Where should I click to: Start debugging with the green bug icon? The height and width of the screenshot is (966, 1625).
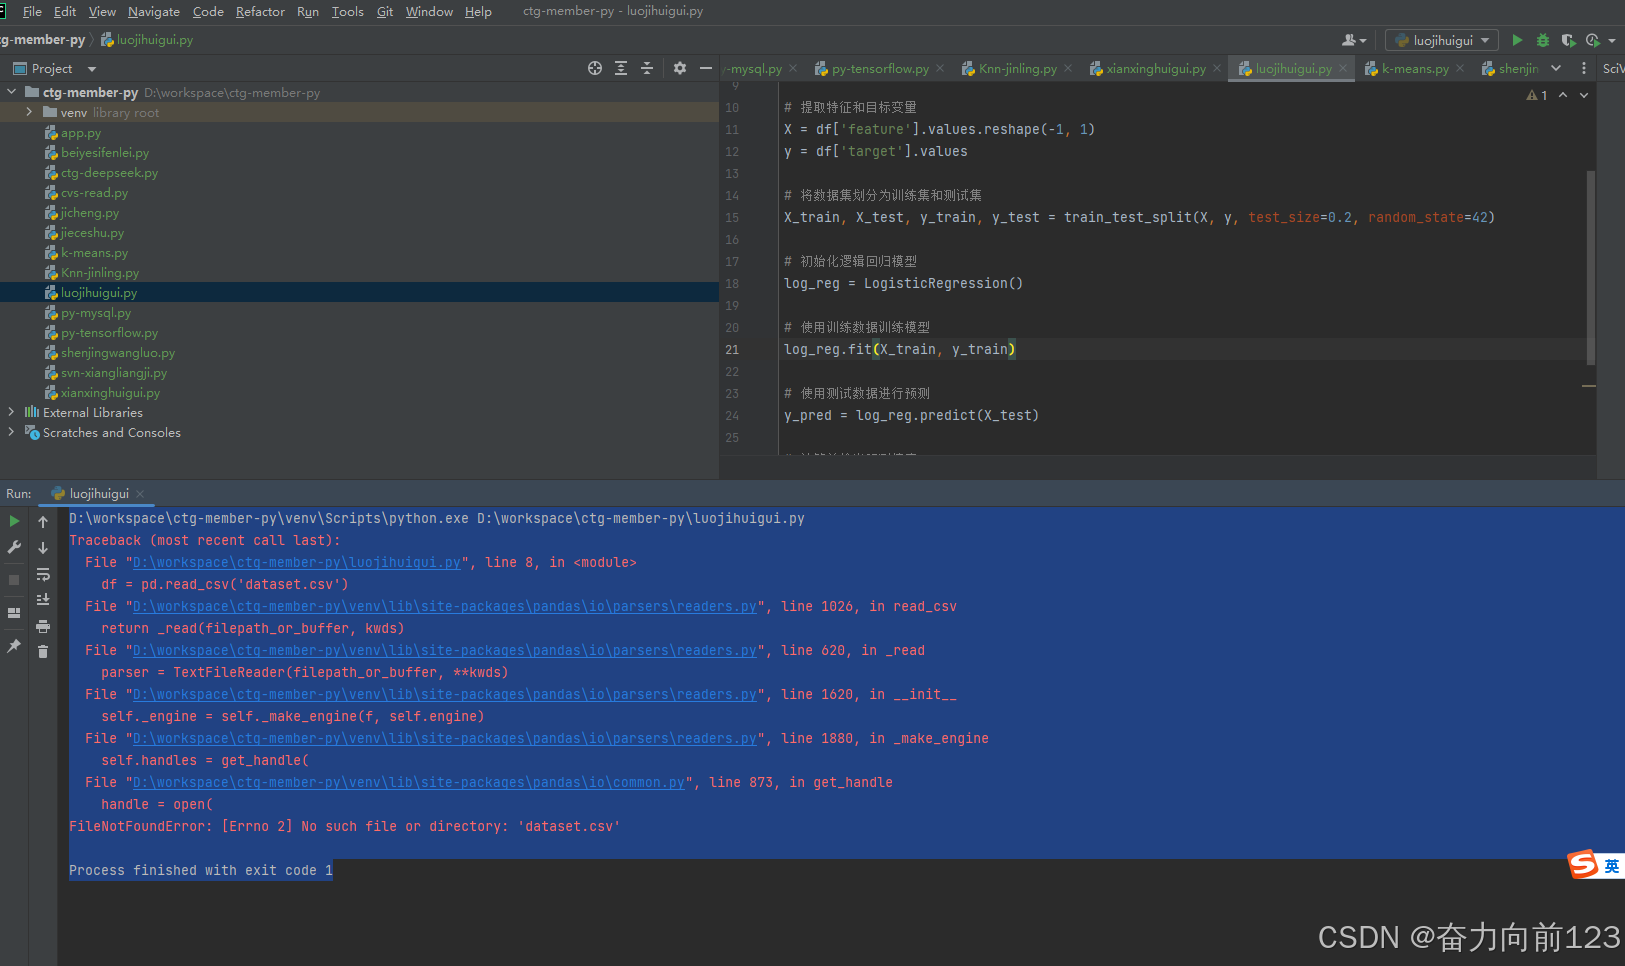pos(1543,40)
